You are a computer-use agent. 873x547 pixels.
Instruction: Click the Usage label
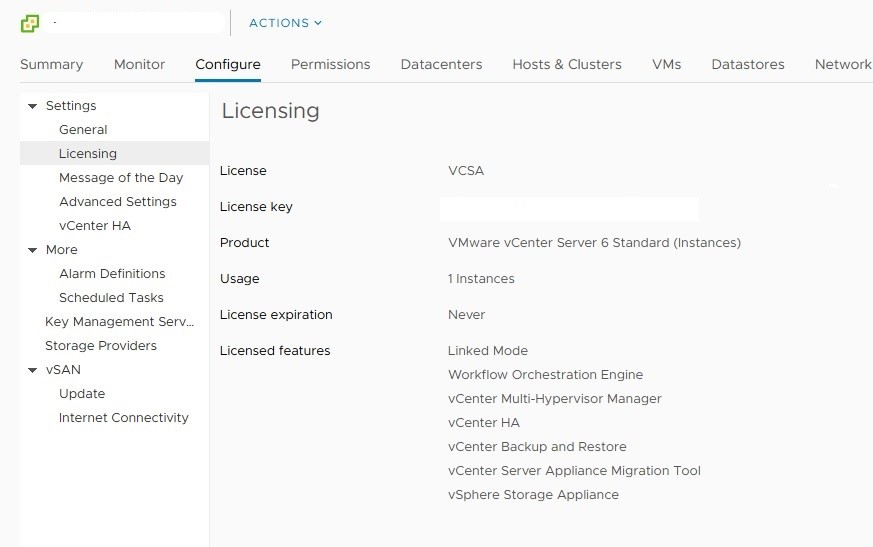[x=239, y=279]
